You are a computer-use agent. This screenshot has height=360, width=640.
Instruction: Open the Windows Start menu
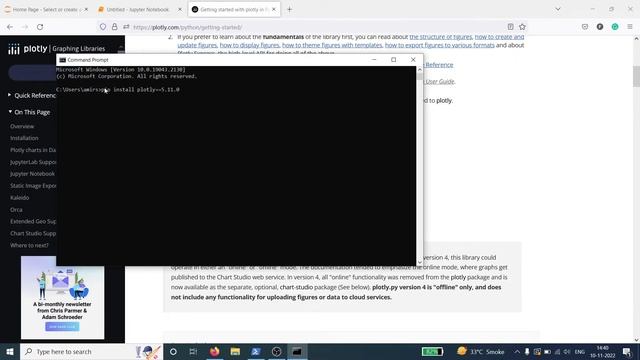pyautogui.click(x=10, y=351)
